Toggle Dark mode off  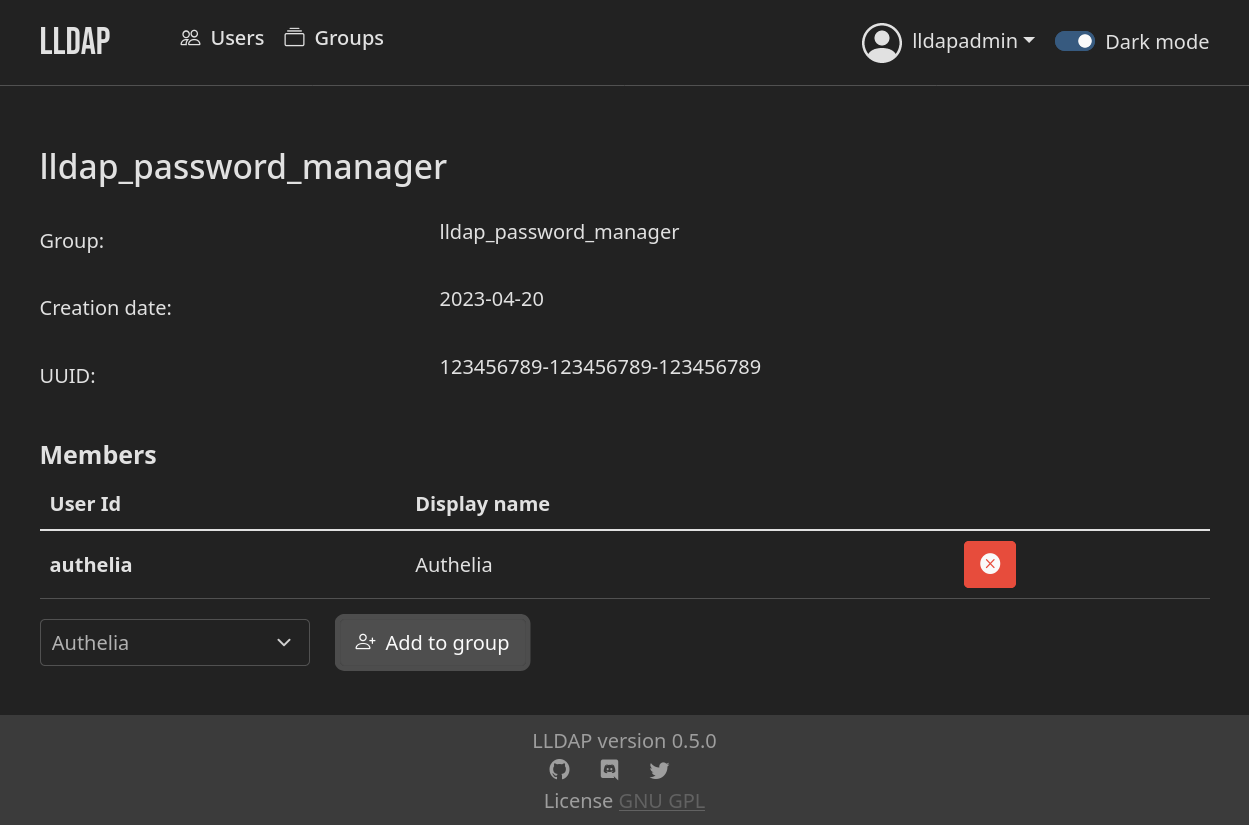point(1074,41)
